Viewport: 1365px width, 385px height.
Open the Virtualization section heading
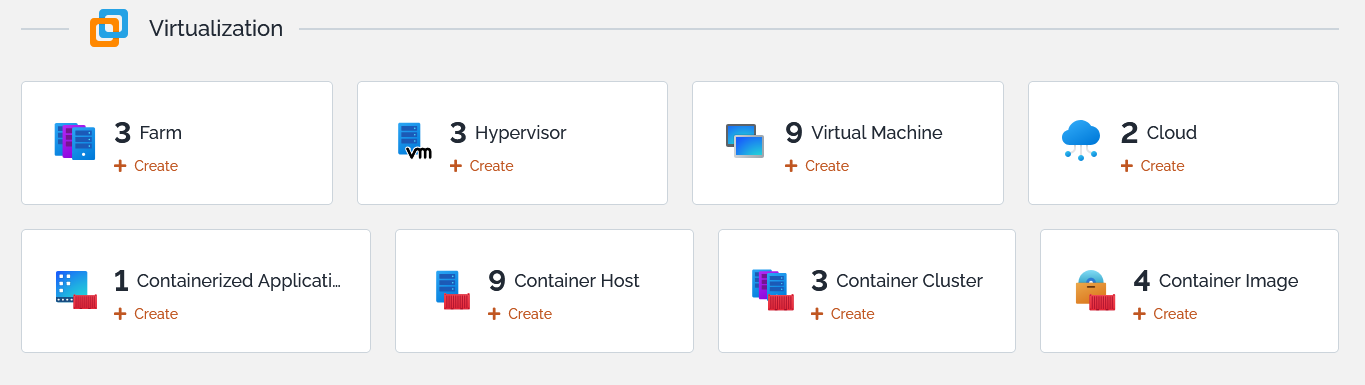click(x=216, y=29)
